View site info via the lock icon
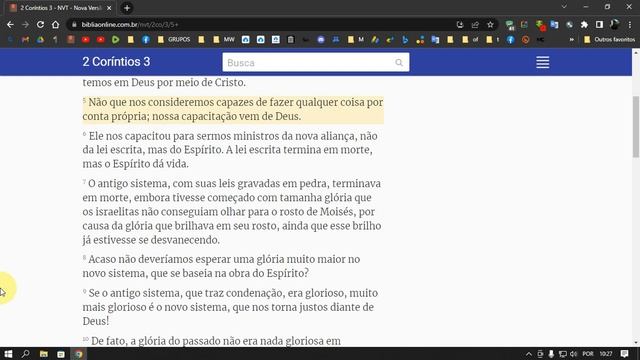 pos(74,24)
